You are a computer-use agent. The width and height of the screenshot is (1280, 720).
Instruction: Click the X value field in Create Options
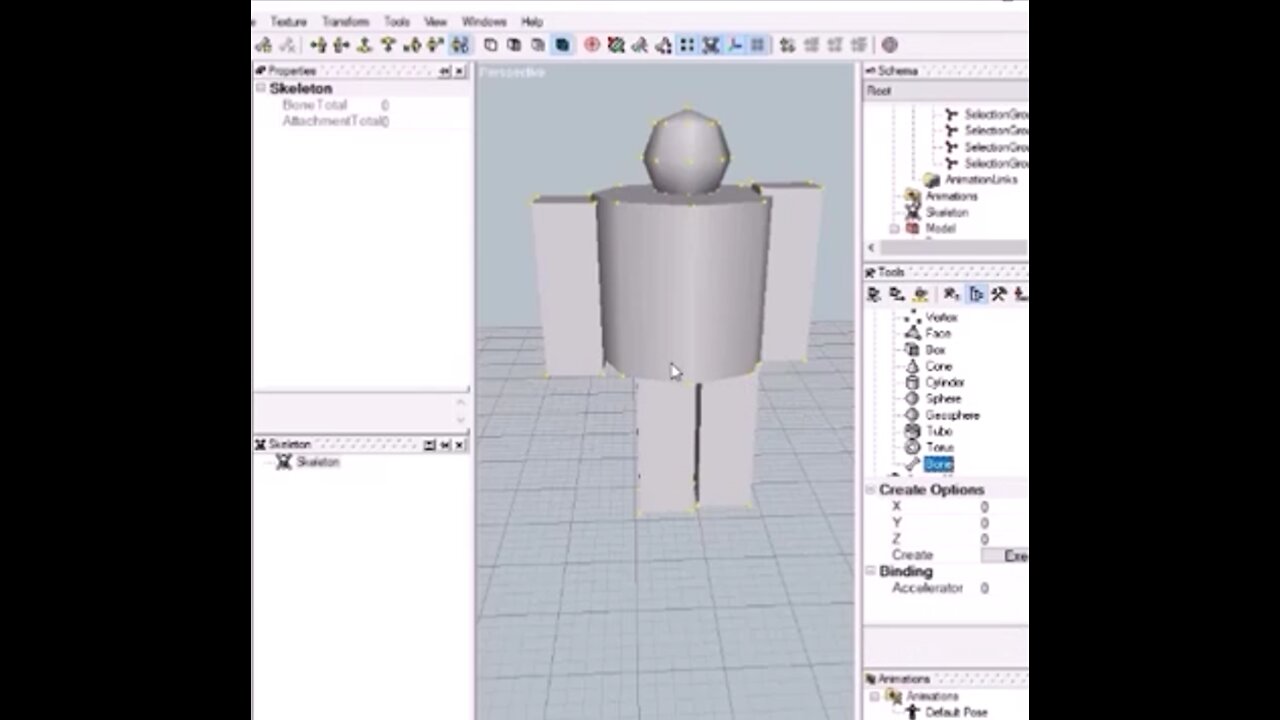(x=1003, y=507)
